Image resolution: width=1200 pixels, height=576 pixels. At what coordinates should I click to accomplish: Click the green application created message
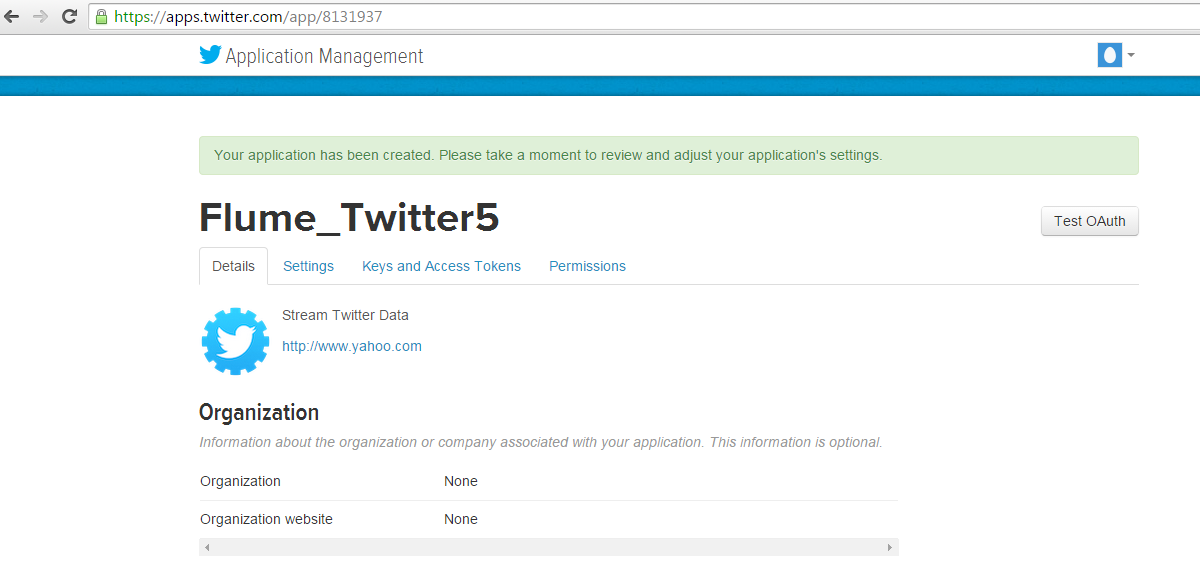pos(668,155)
